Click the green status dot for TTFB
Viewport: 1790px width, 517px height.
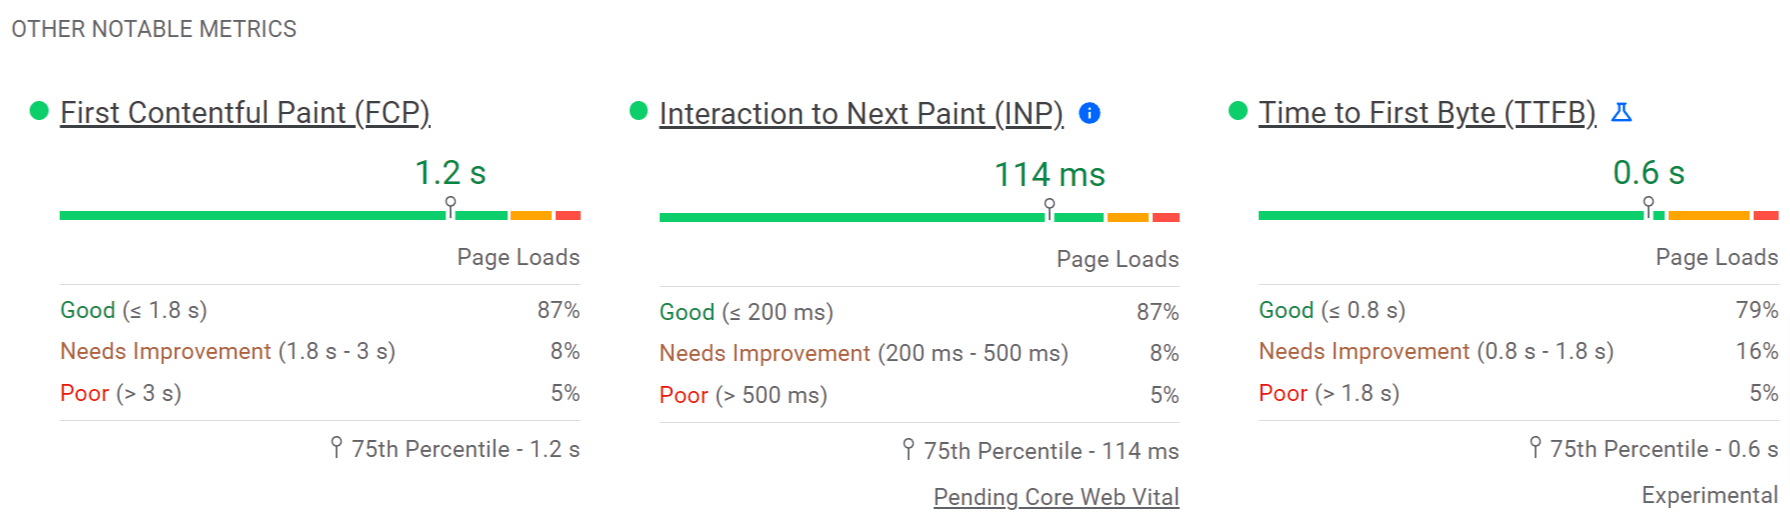tap(1238, 111)
